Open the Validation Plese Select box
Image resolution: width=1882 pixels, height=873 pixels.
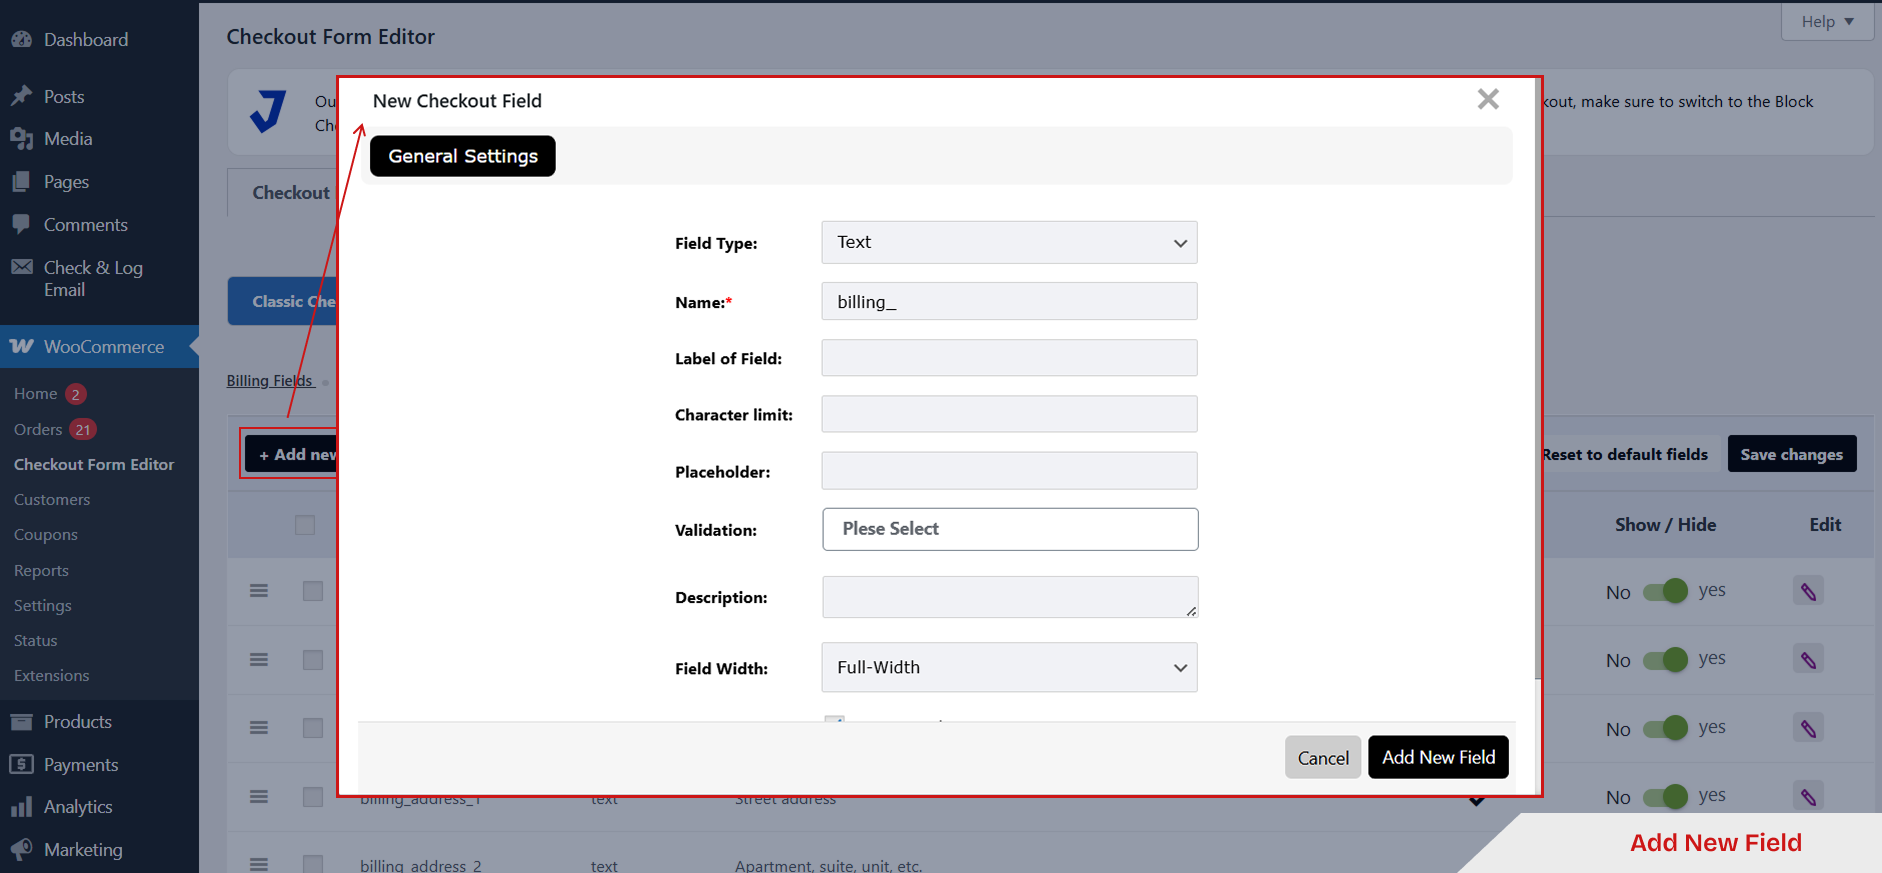coord(1010,529)
